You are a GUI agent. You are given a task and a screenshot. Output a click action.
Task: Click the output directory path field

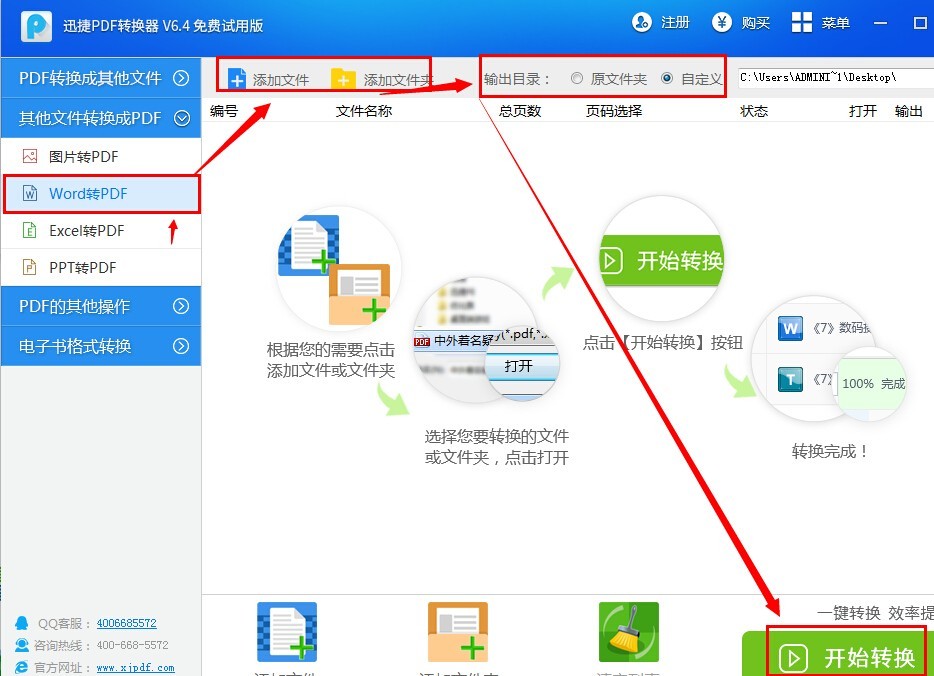[x=835, y=77]
